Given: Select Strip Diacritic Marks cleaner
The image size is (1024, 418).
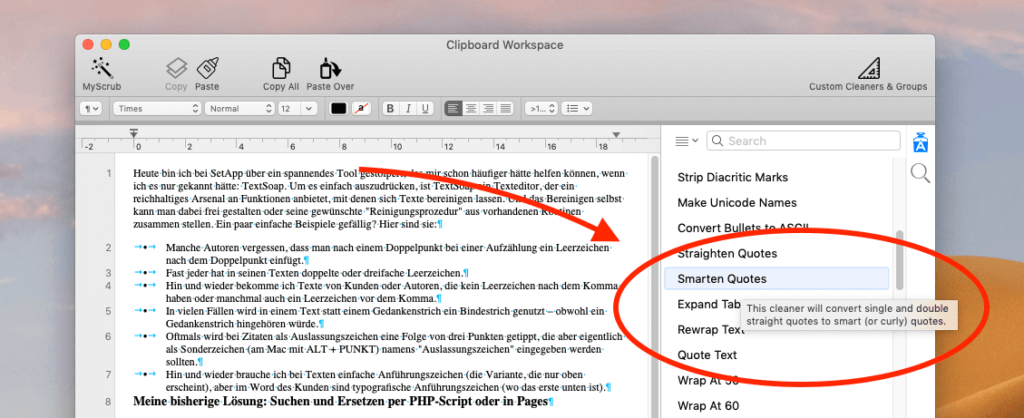Looking at the screenshot, I should (732, 177).
